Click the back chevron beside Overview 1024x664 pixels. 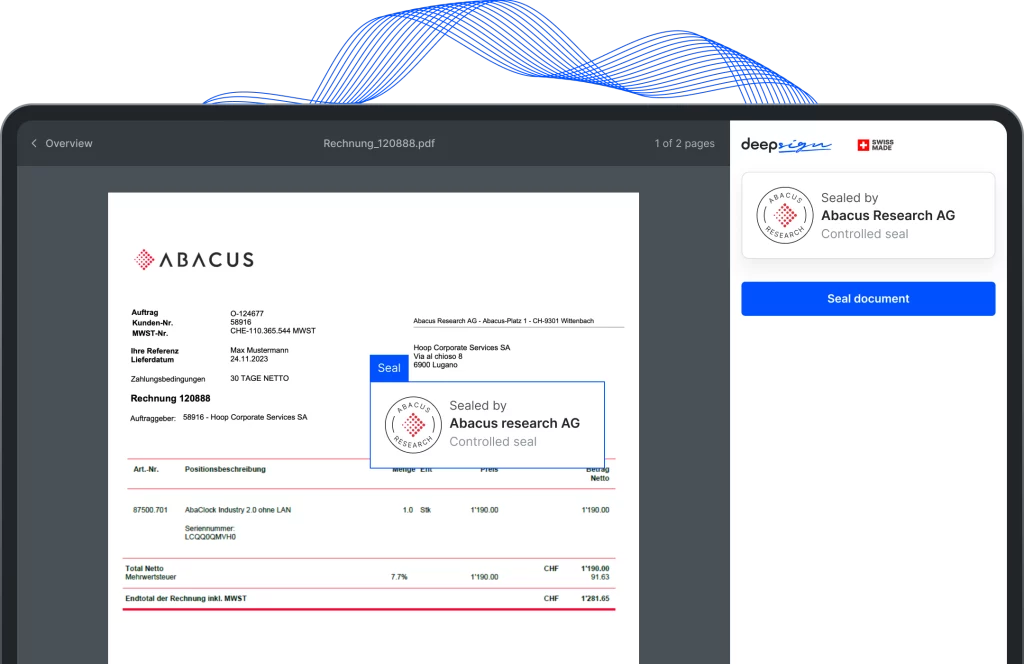(34, 144)
